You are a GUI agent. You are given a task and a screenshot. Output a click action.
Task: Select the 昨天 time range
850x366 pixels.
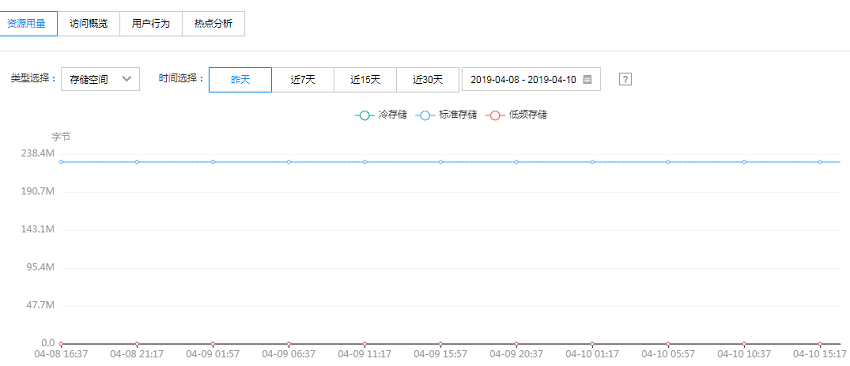[240, 80]
